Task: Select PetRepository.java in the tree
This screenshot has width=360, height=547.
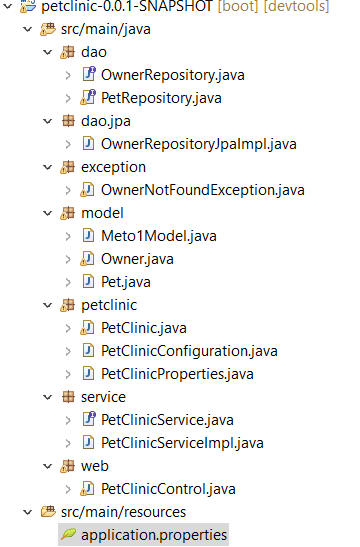Action: (x=161, y=98)
